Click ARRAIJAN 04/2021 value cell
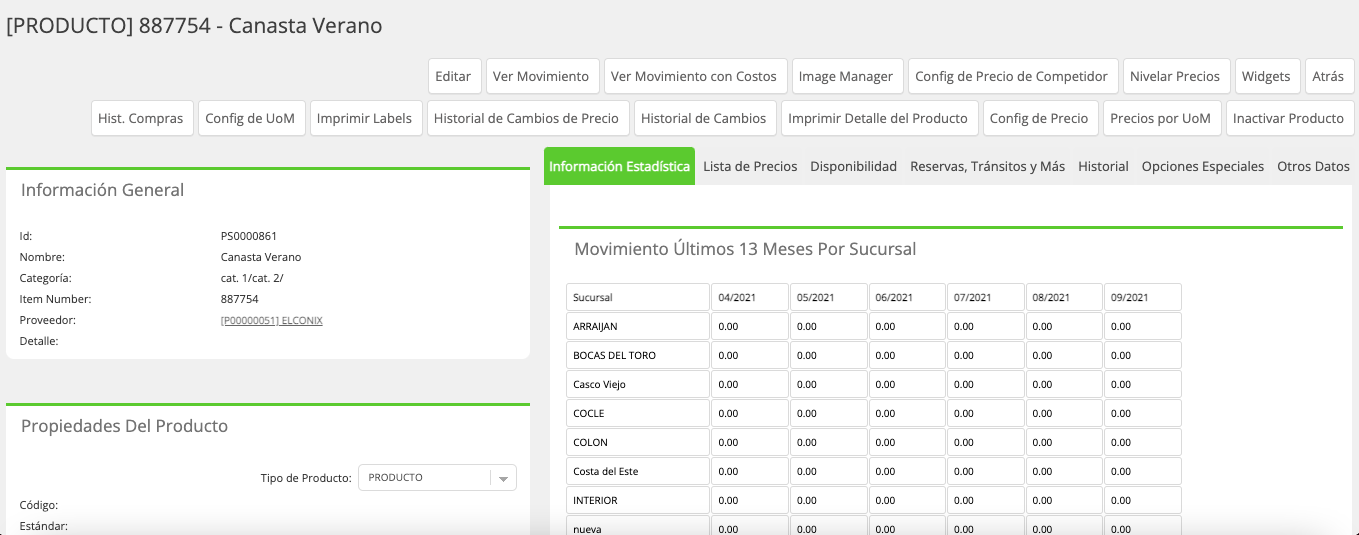The height and width of the screenshot is (535, 1359). (x=749, y=326)
